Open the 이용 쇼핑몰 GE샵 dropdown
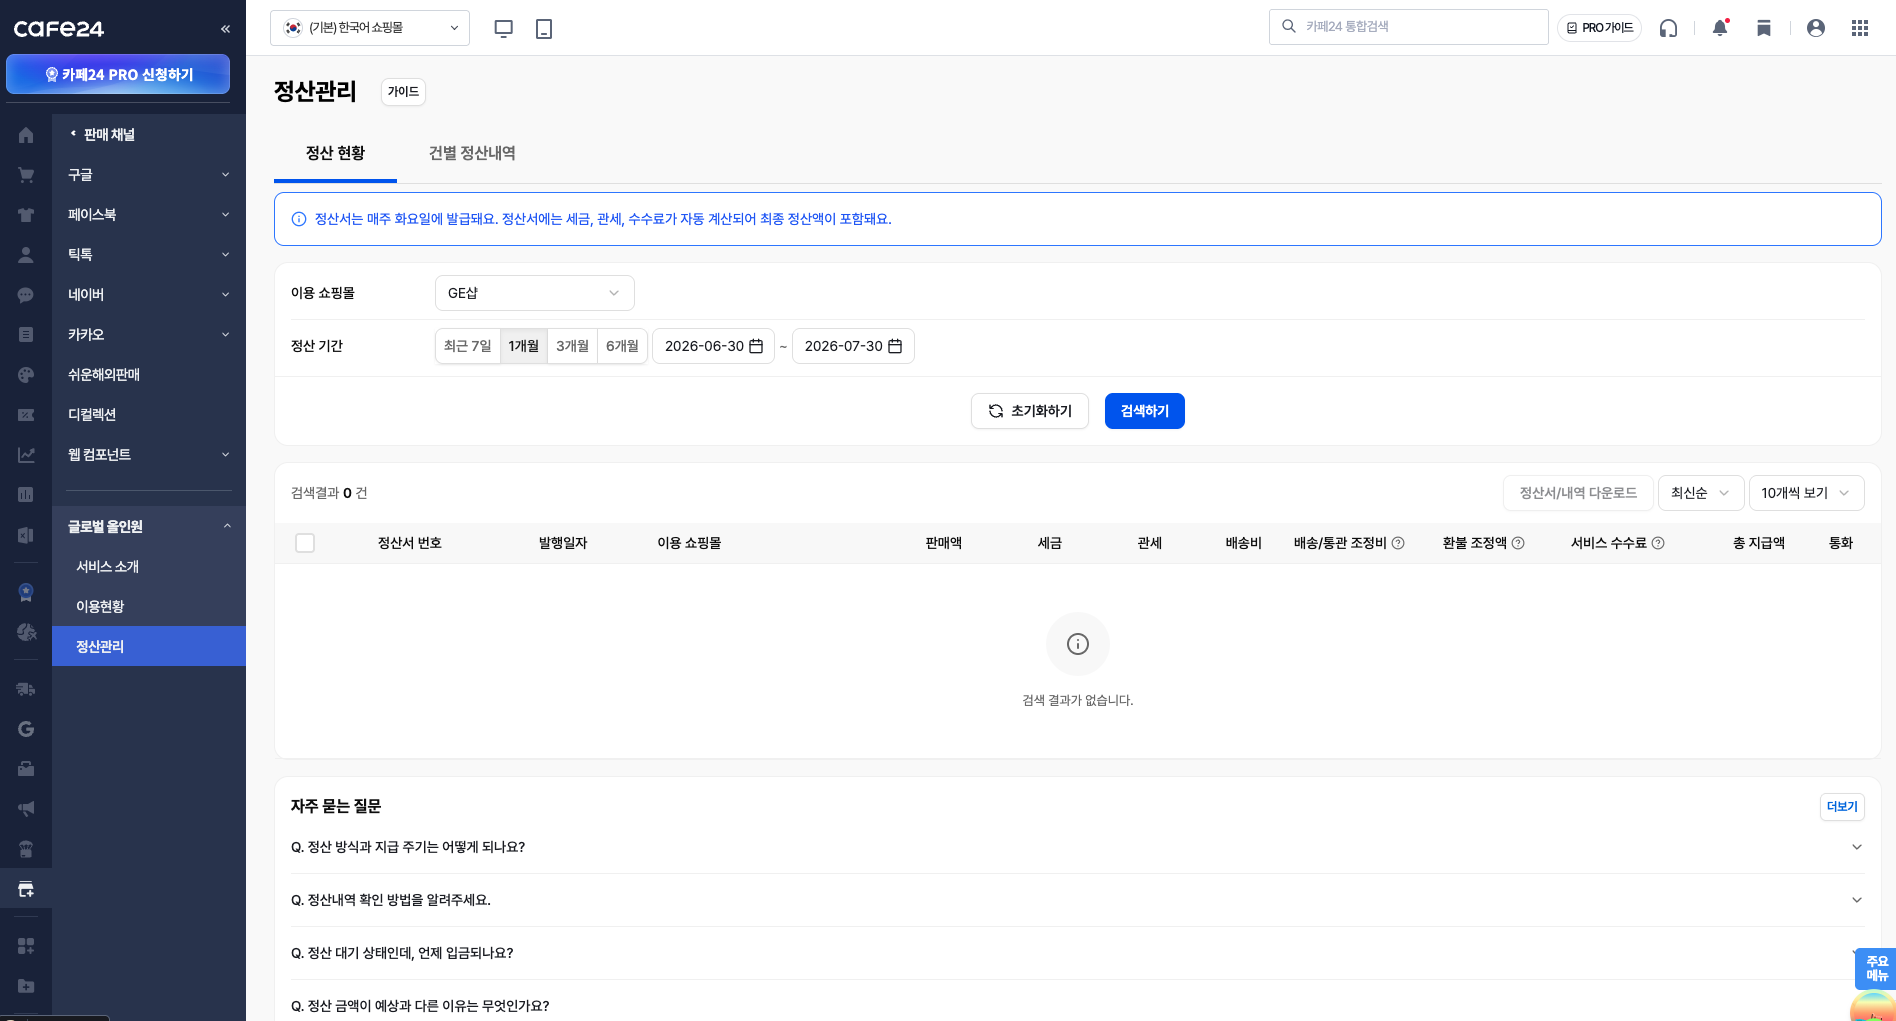1896x1021 pixels. click(535, 293)
